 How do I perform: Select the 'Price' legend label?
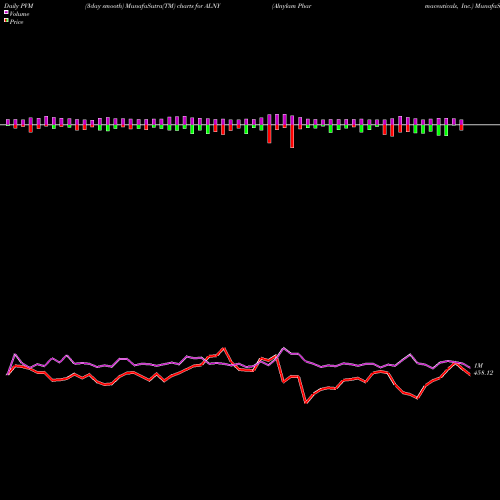tap(16, 22)
